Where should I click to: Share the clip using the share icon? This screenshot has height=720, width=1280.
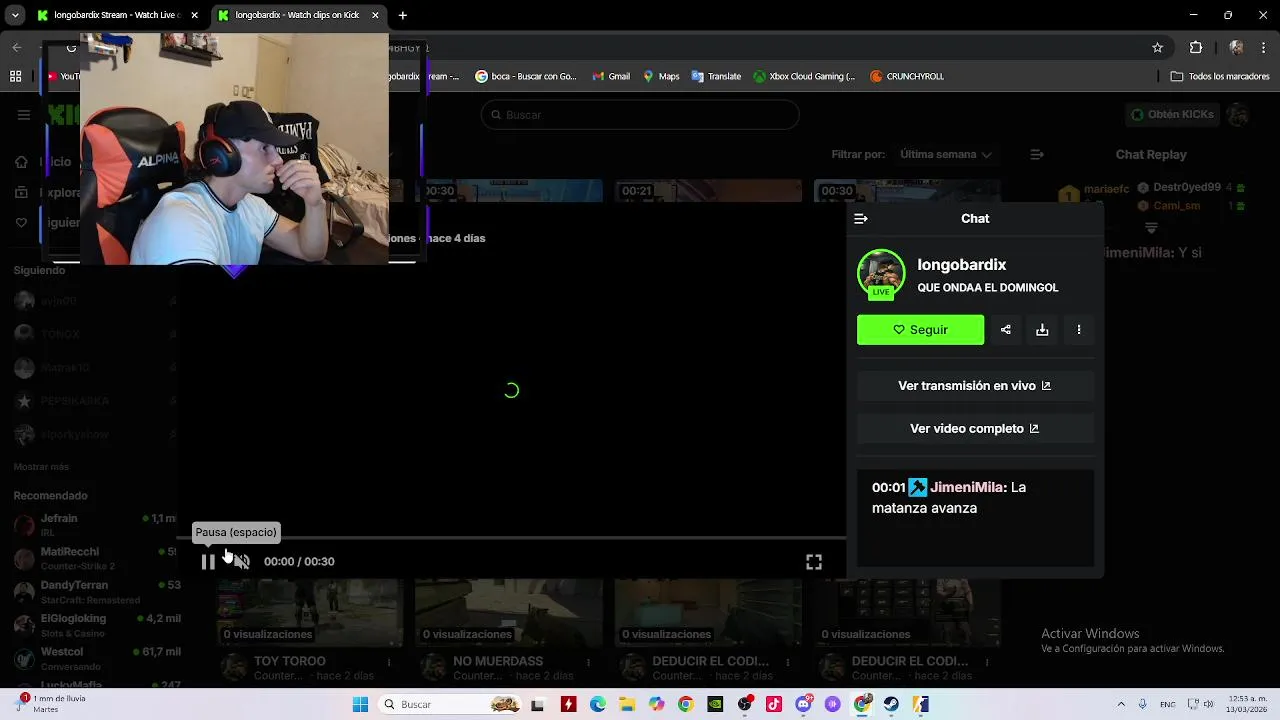pos(1006,330)
